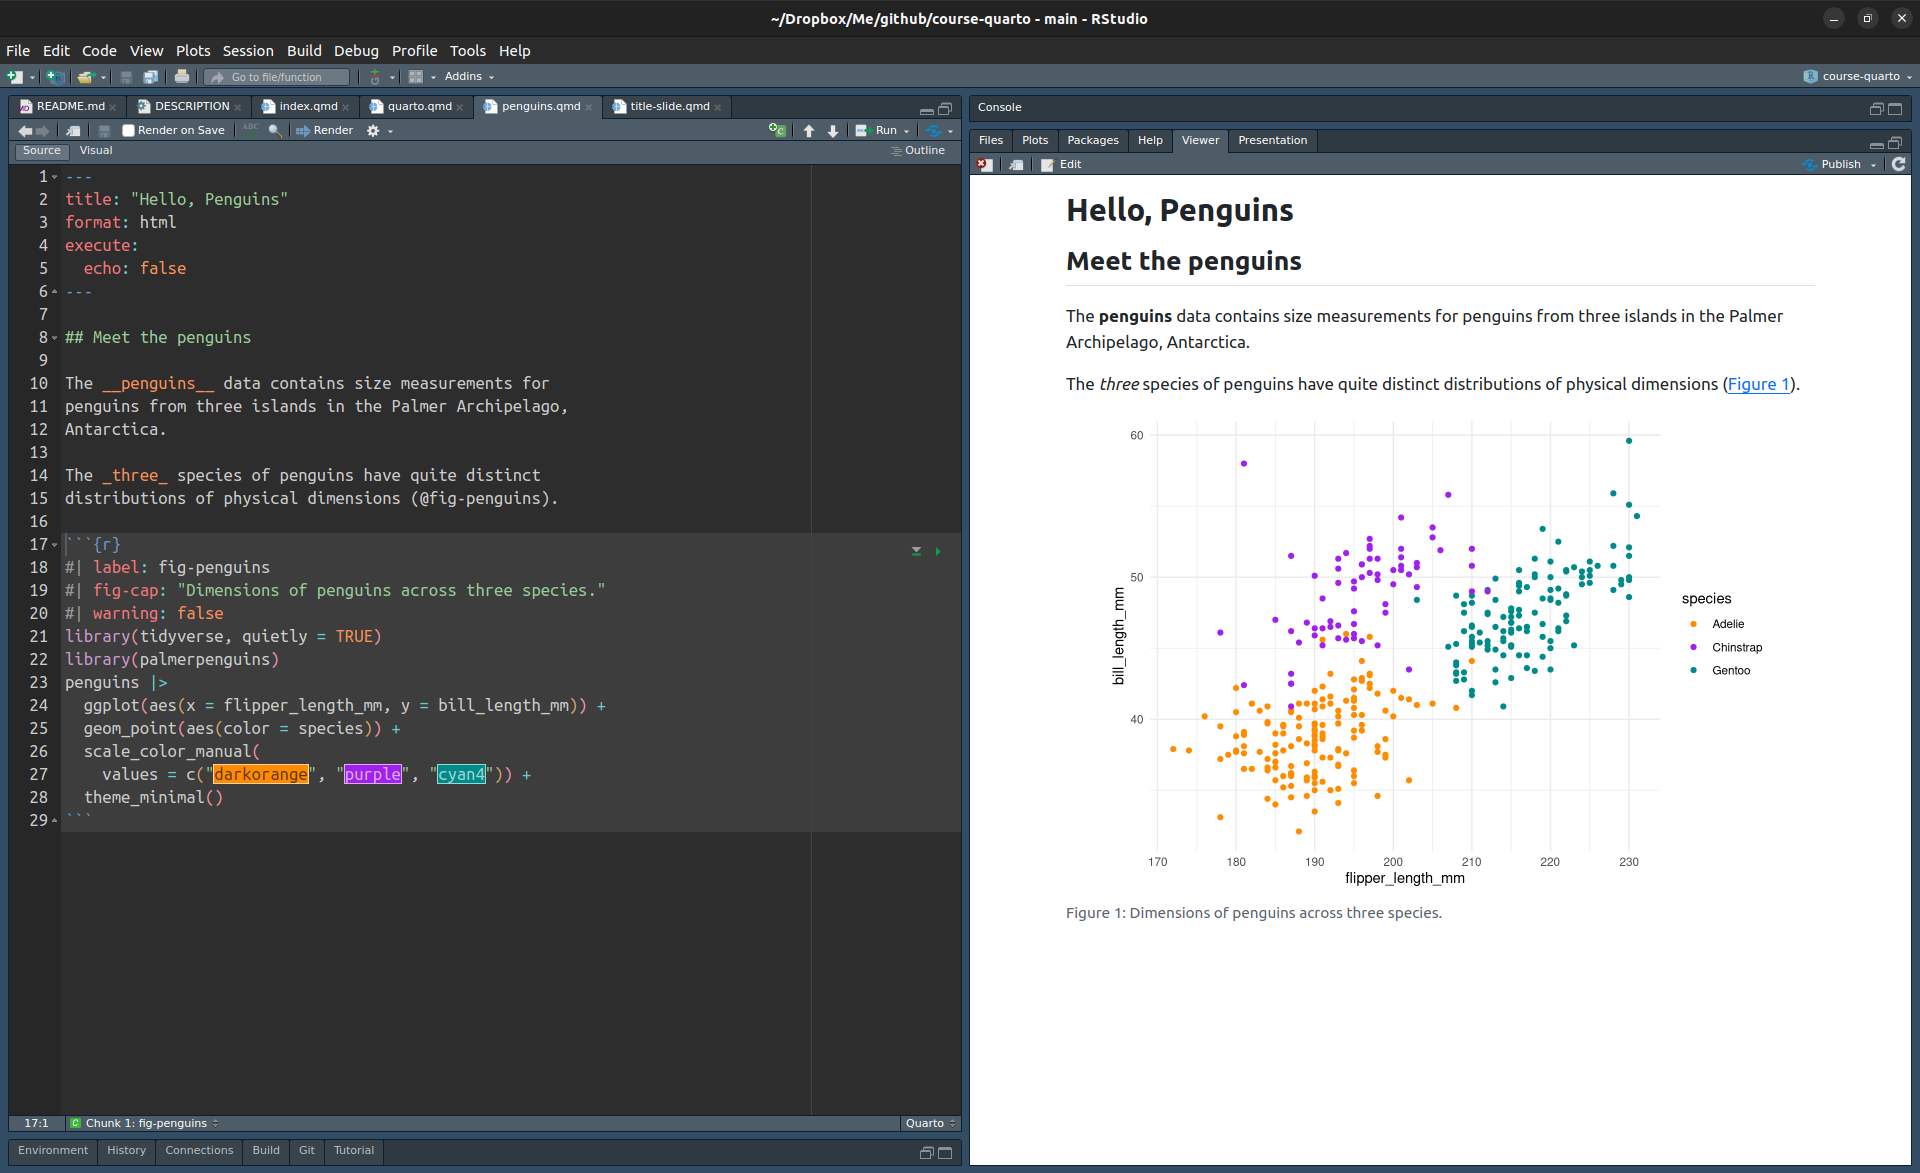Toggle the document Outline panel
This screenshot has width=1920, height=1173.
click(918, 151)
